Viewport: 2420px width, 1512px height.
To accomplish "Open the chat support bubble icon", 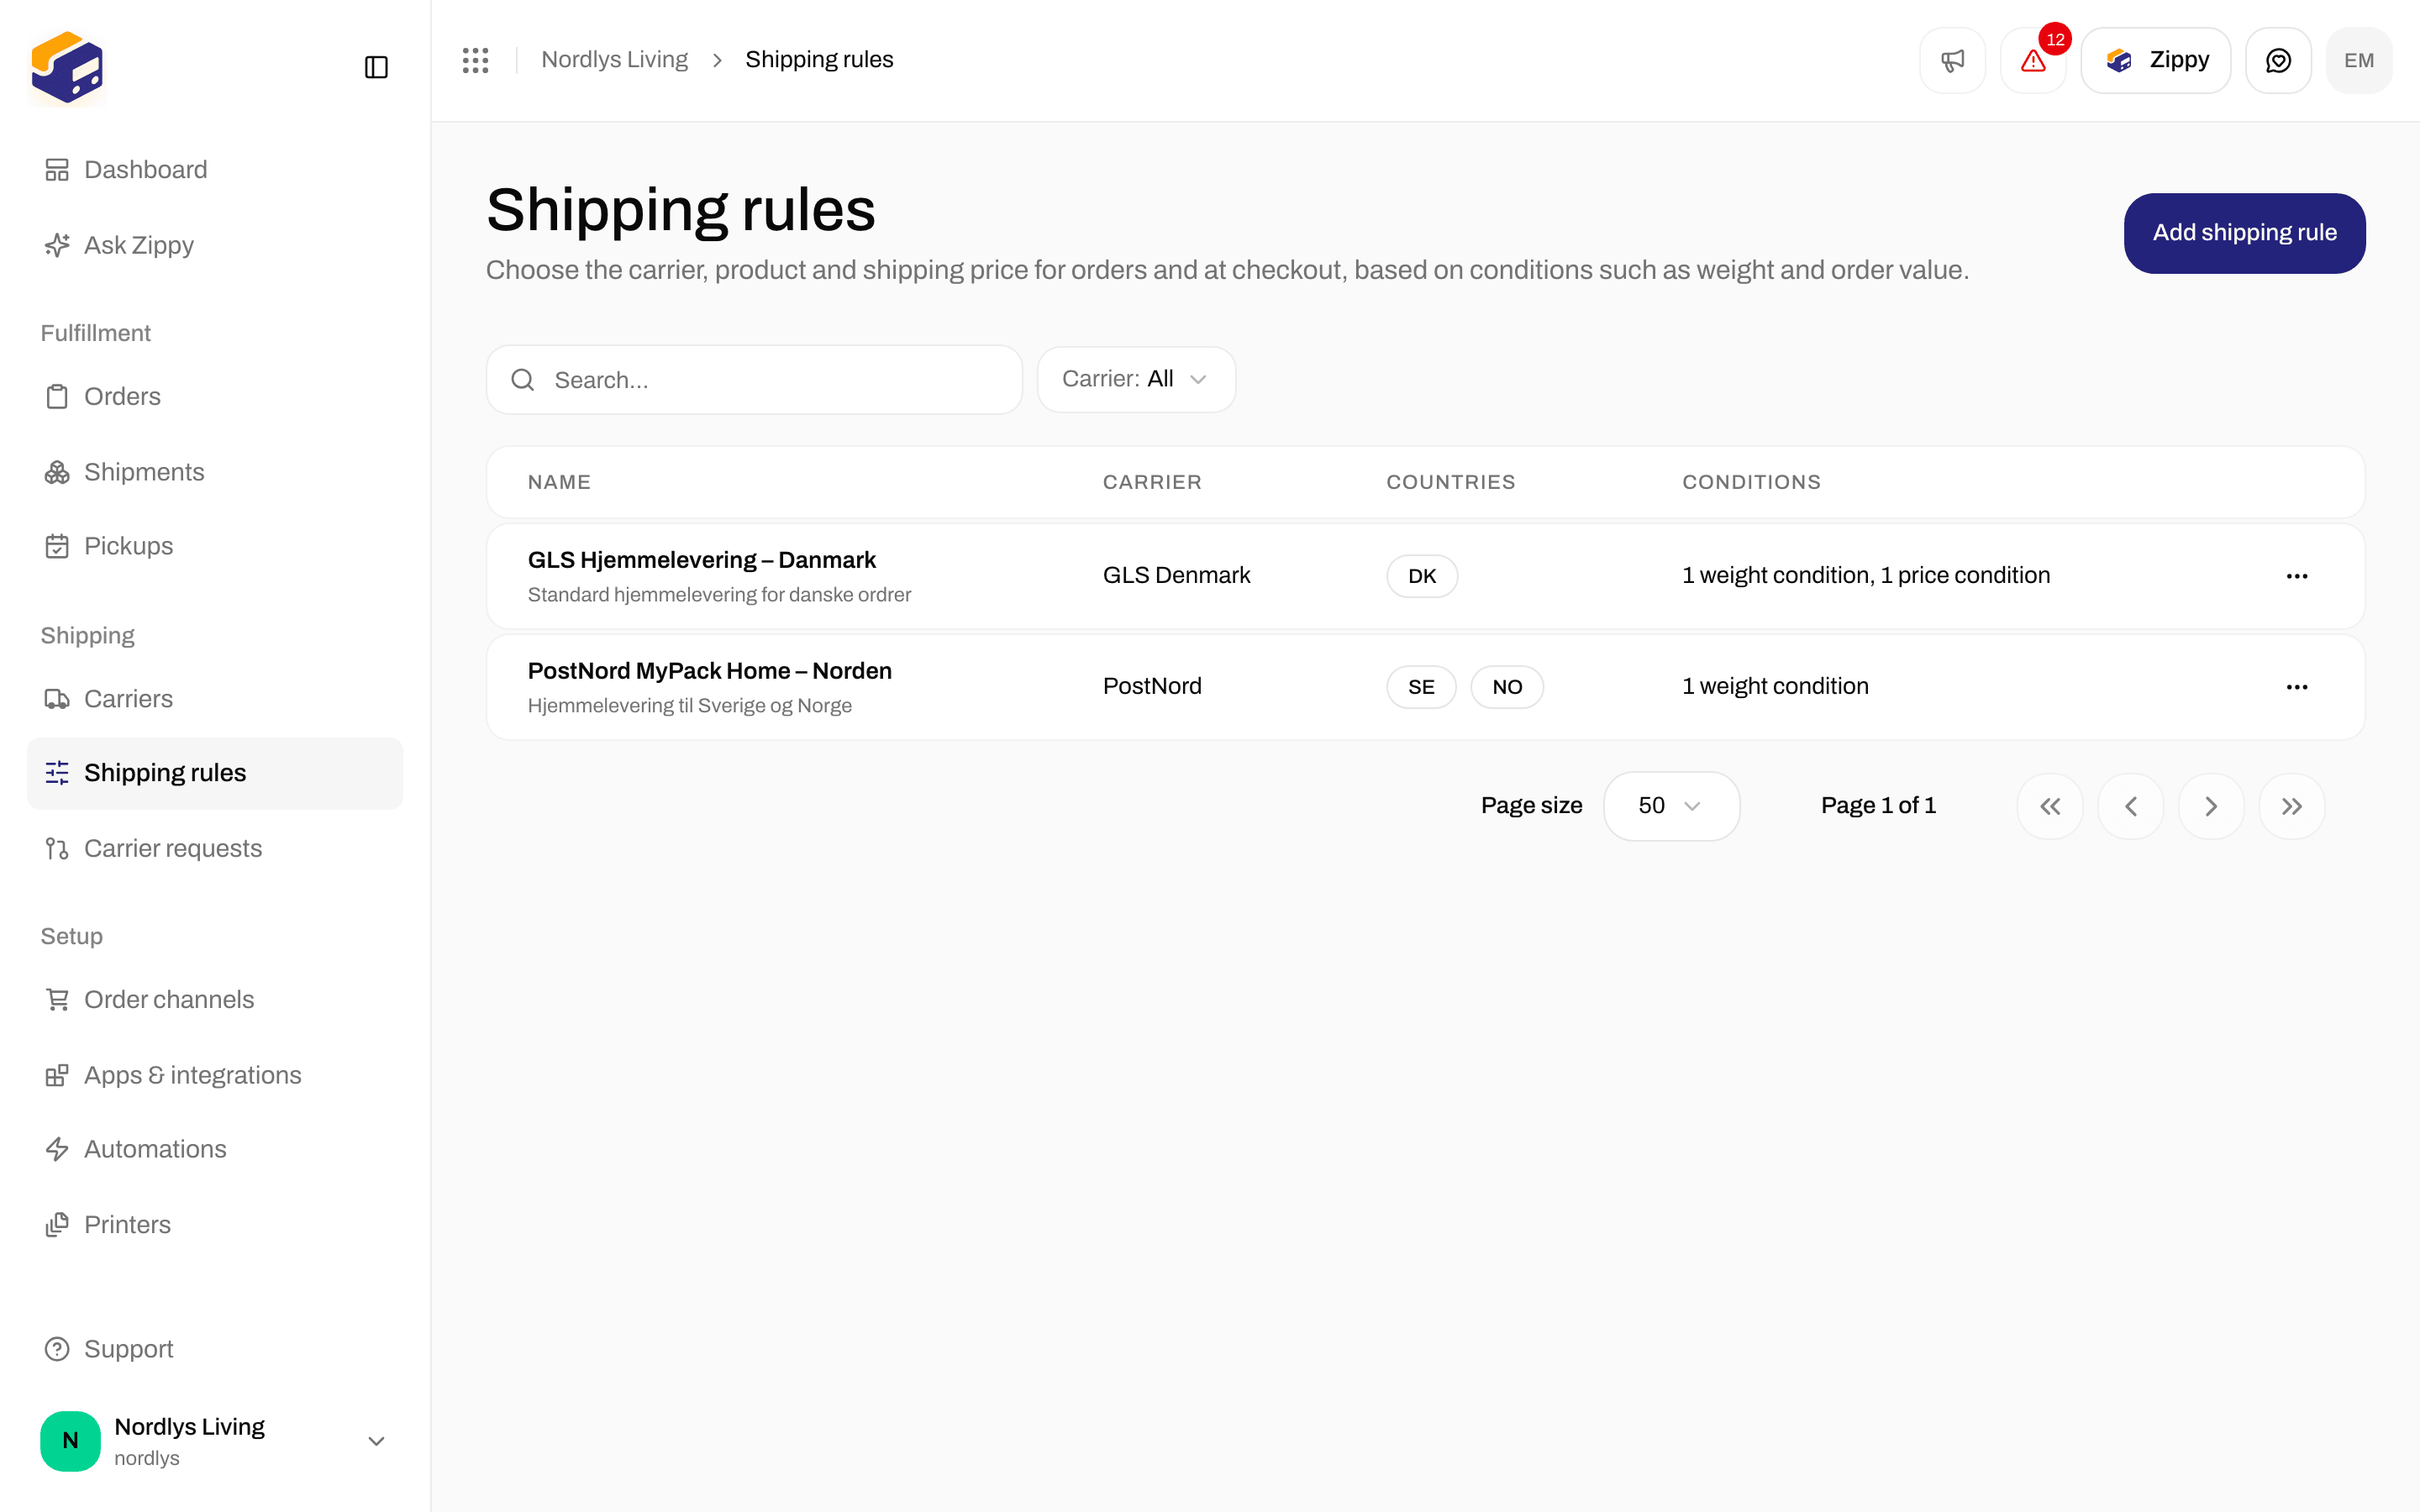I will click(2278, 60).
